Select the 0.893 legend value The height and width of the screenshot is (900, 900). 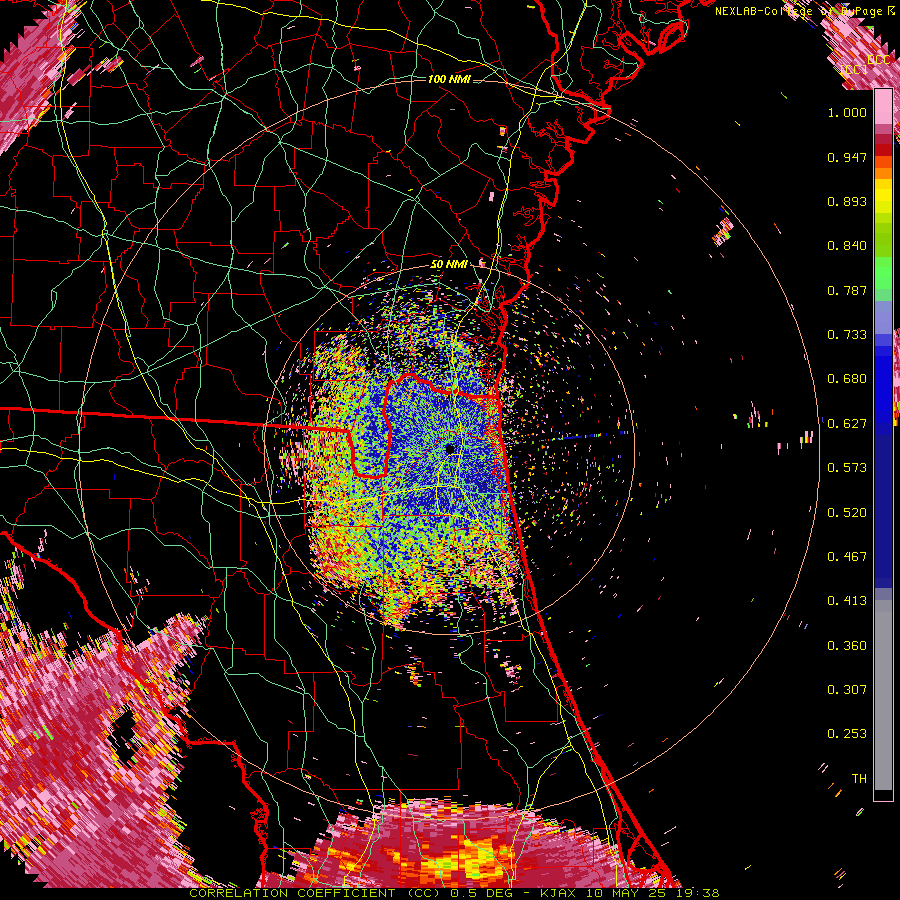pyautogui.click(x=847, y=201)
